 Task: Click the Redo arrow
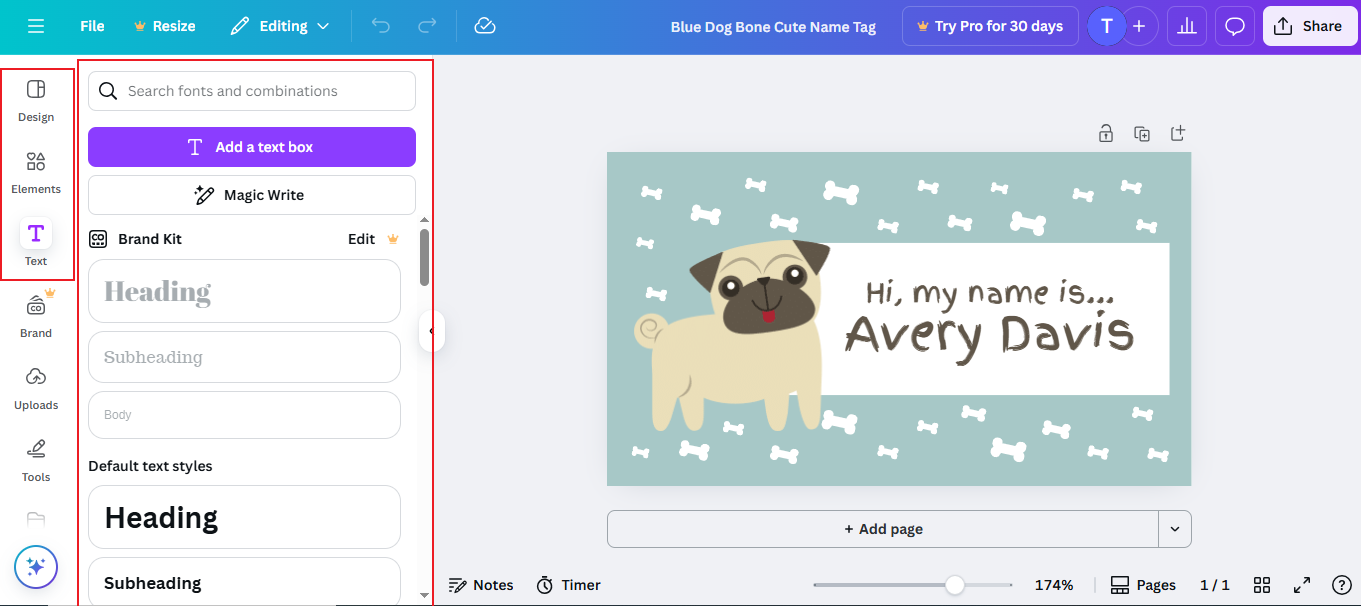tap(427, 26)
